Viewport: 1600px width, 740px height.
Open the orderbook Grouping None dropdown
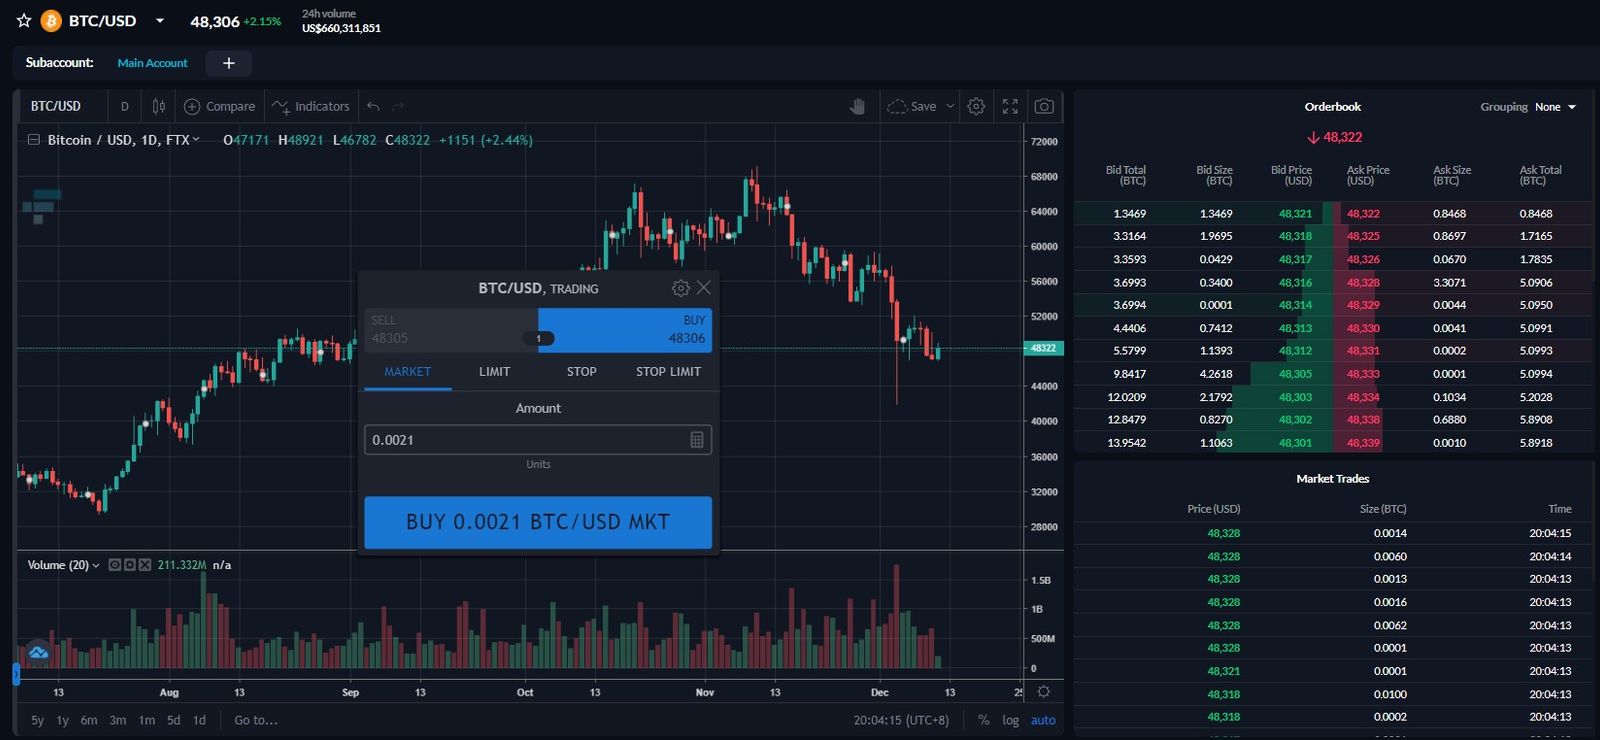click(1555, 107)
